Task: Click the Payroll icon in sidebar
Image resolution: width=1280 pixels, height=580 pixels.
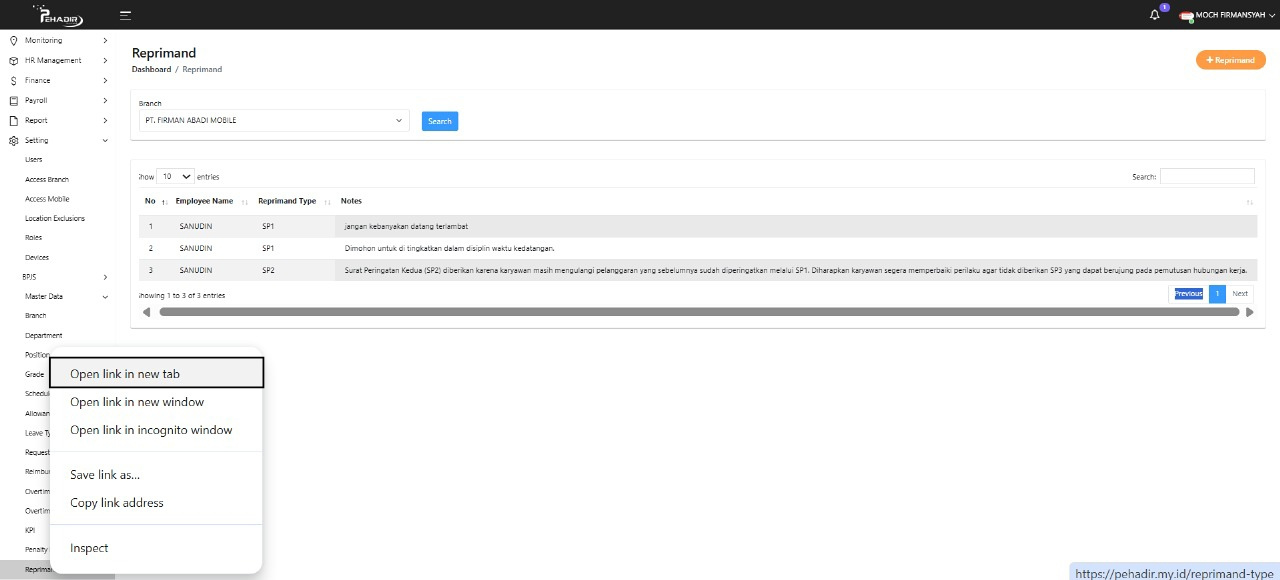Action: [x=14, y=101]
